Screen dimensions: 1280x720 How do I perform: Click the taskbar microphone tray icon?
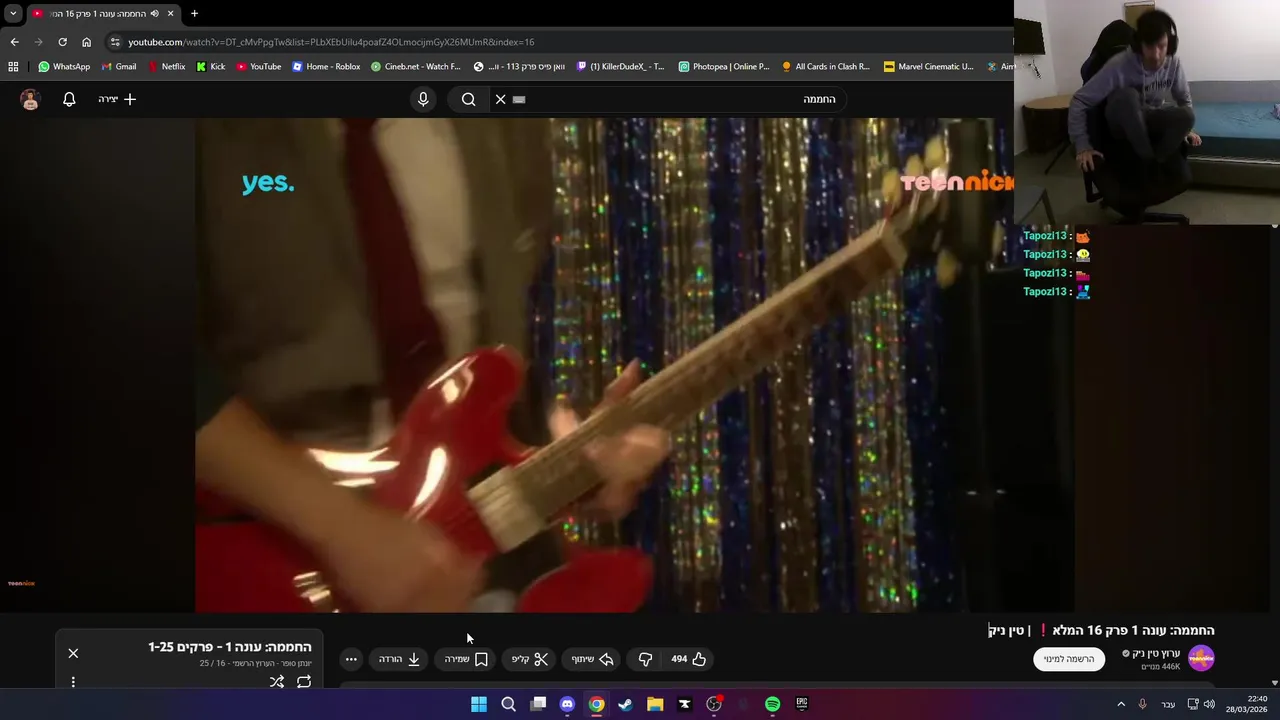coord(1142,704)
